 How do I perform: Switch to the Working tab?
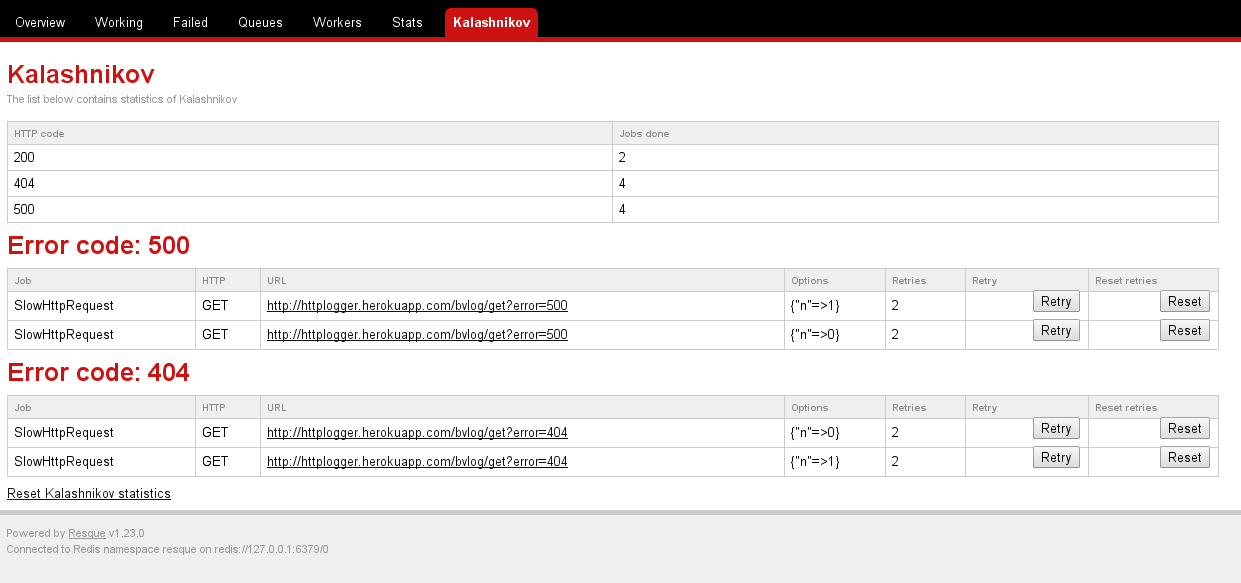(119, 22)
